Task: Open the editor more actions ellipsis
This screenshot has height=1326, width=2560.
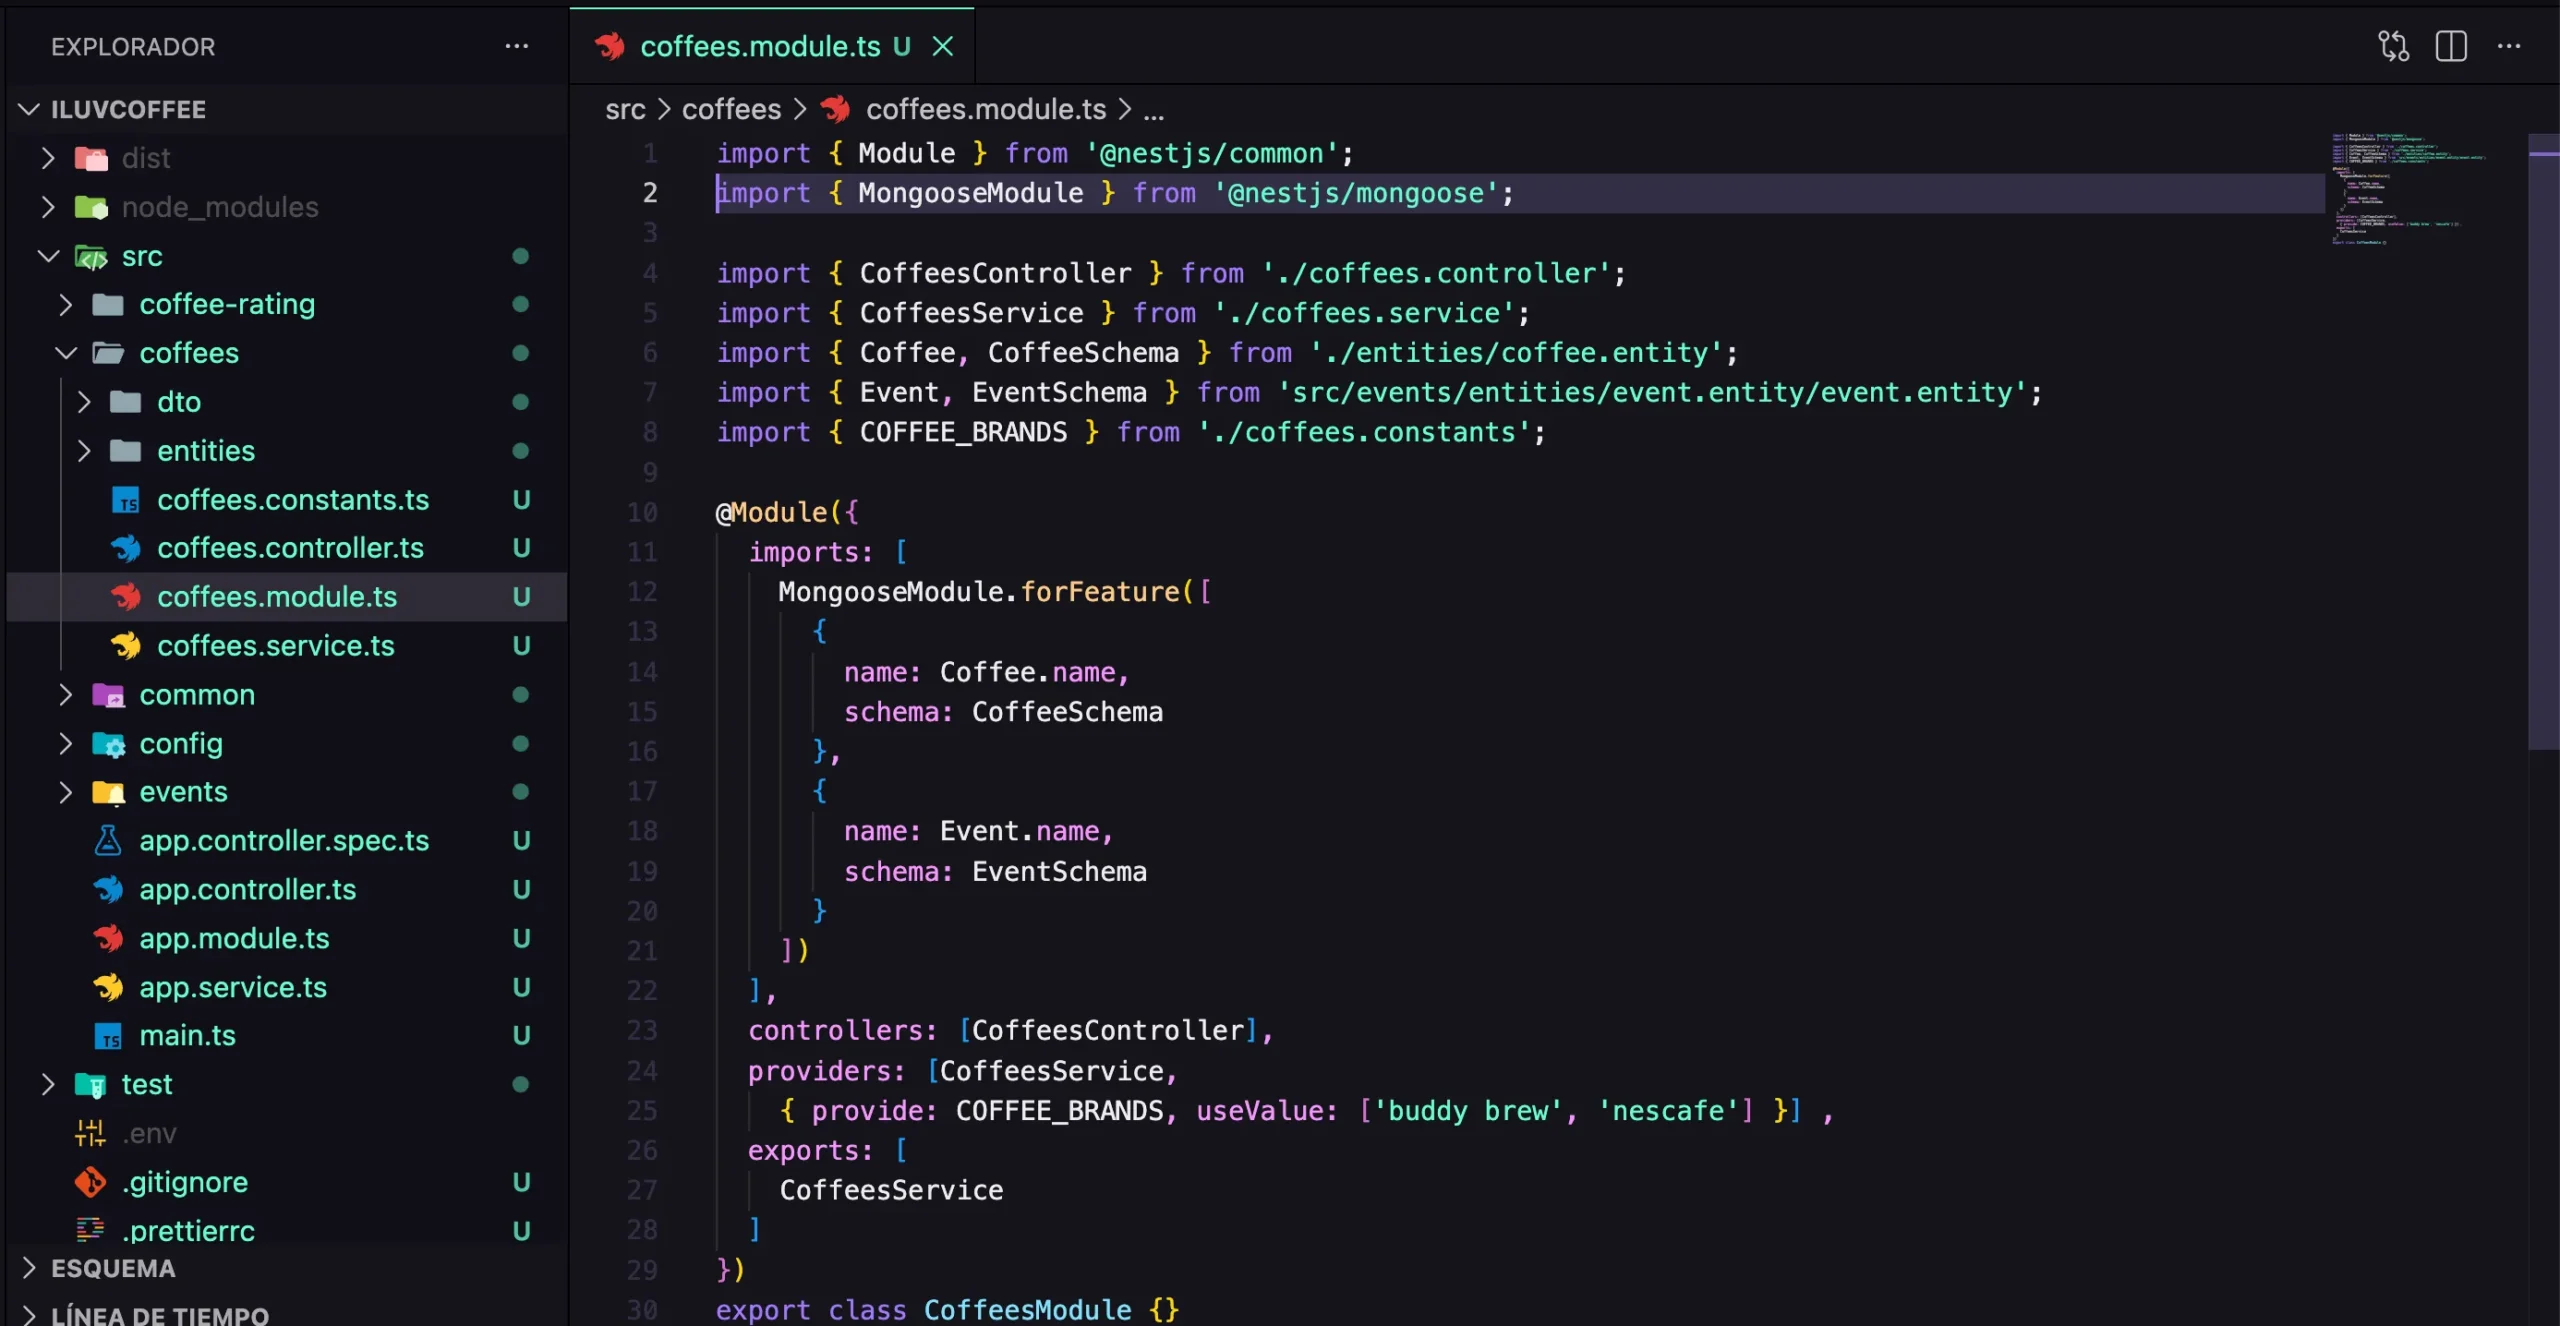Action: point(2508,46)
